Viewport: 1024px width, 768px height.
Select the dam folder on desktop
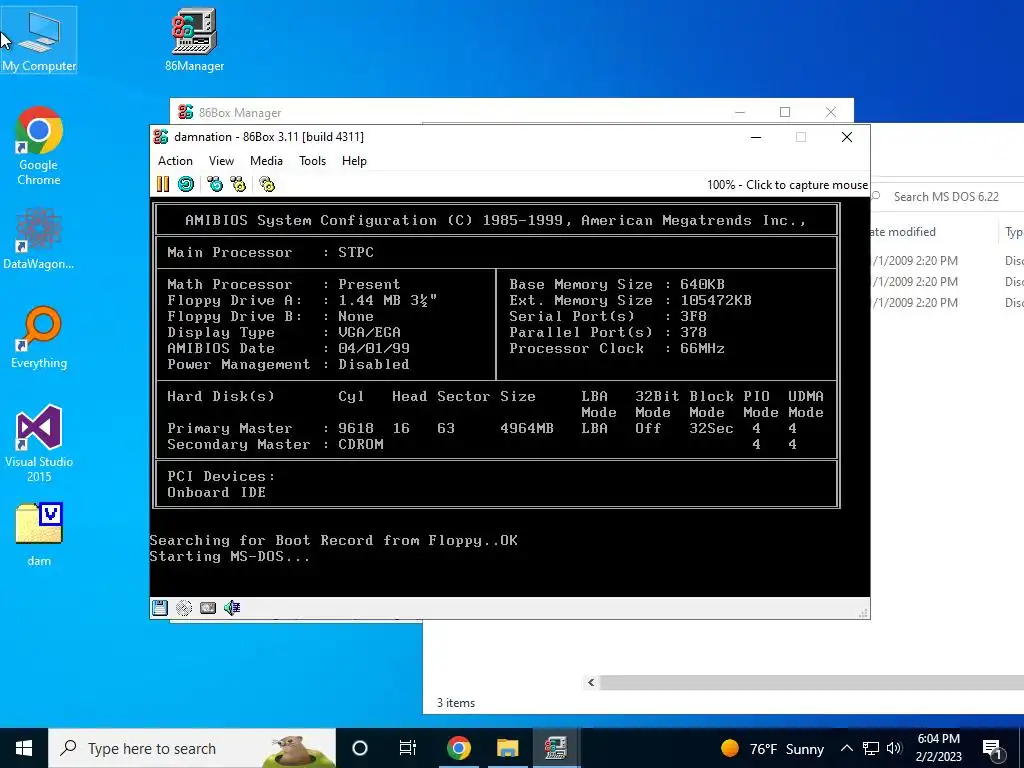click(39, 534)
